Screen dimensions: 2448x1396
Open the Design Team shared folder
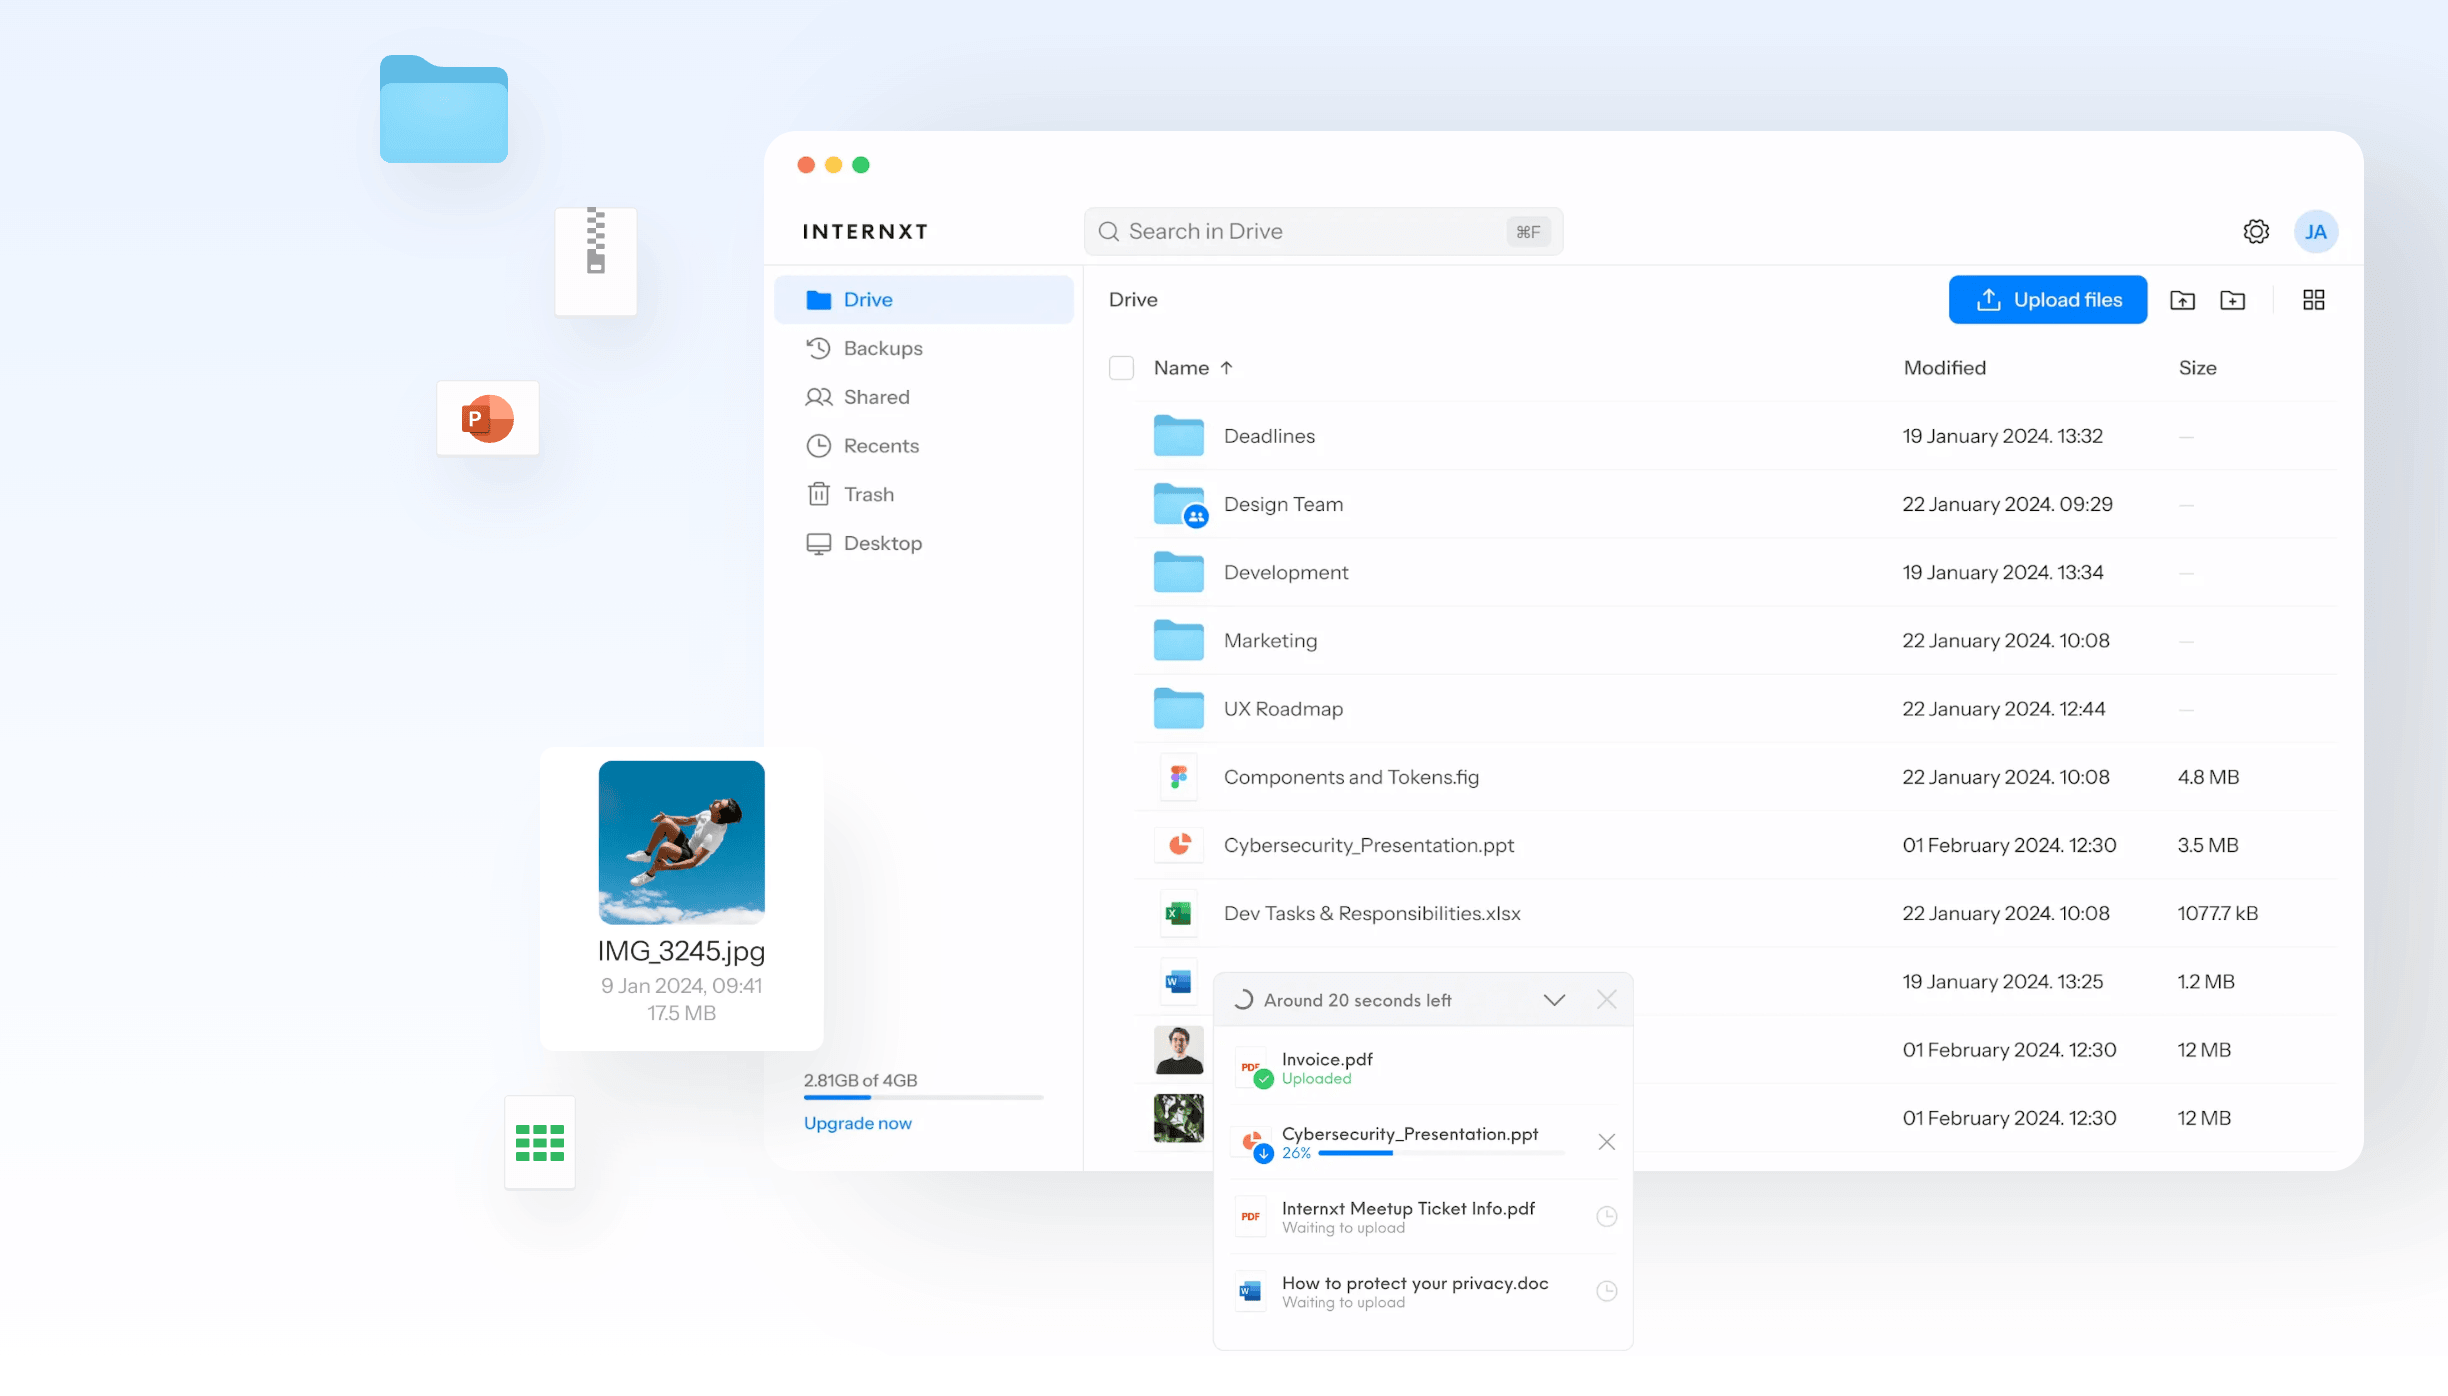(x=1283, y=504)
